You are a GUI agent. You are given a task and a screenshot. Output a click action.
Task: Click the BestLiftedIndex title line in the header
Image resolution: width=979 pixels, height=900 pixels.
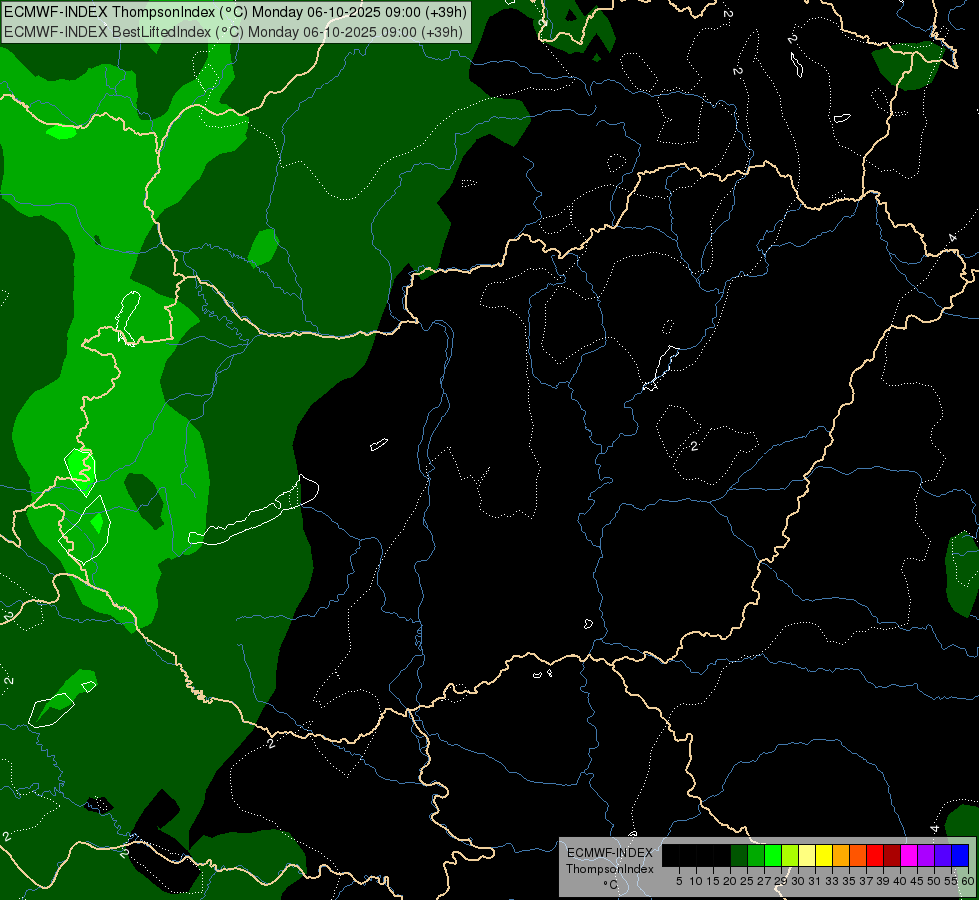[x=234, y=31]
